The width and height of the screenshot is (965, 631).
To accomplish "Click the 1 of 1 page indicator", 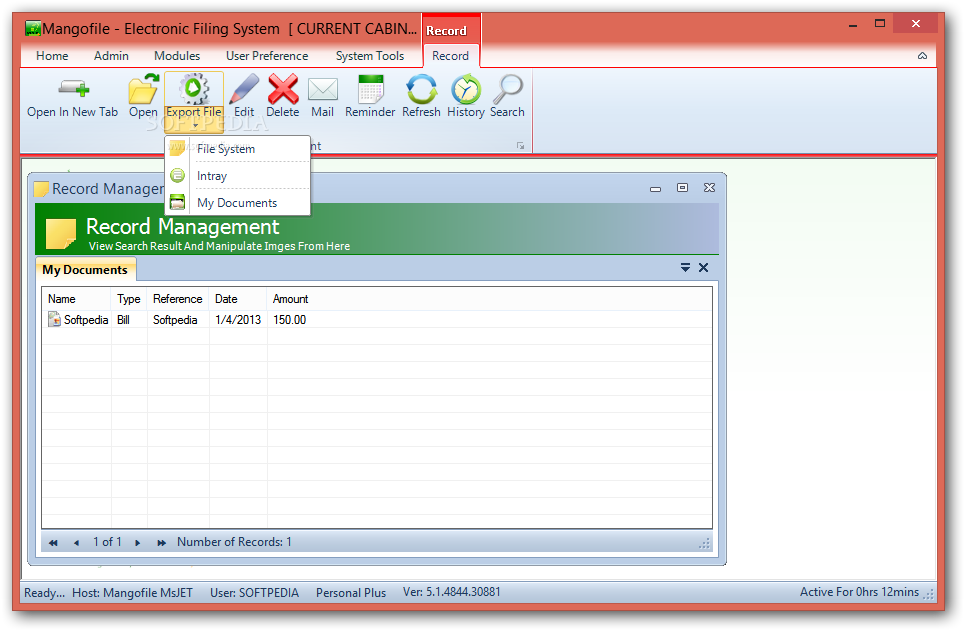I will [108, 542].
